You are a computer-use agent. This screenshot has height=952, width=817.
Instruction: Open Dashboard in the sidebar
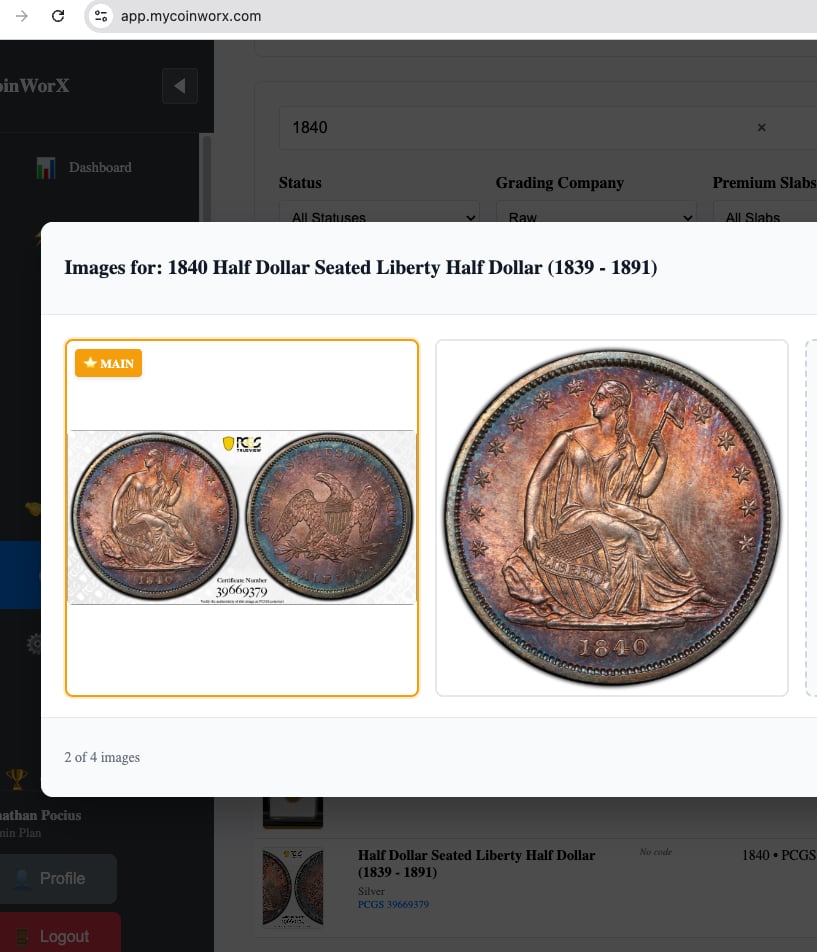100,168
